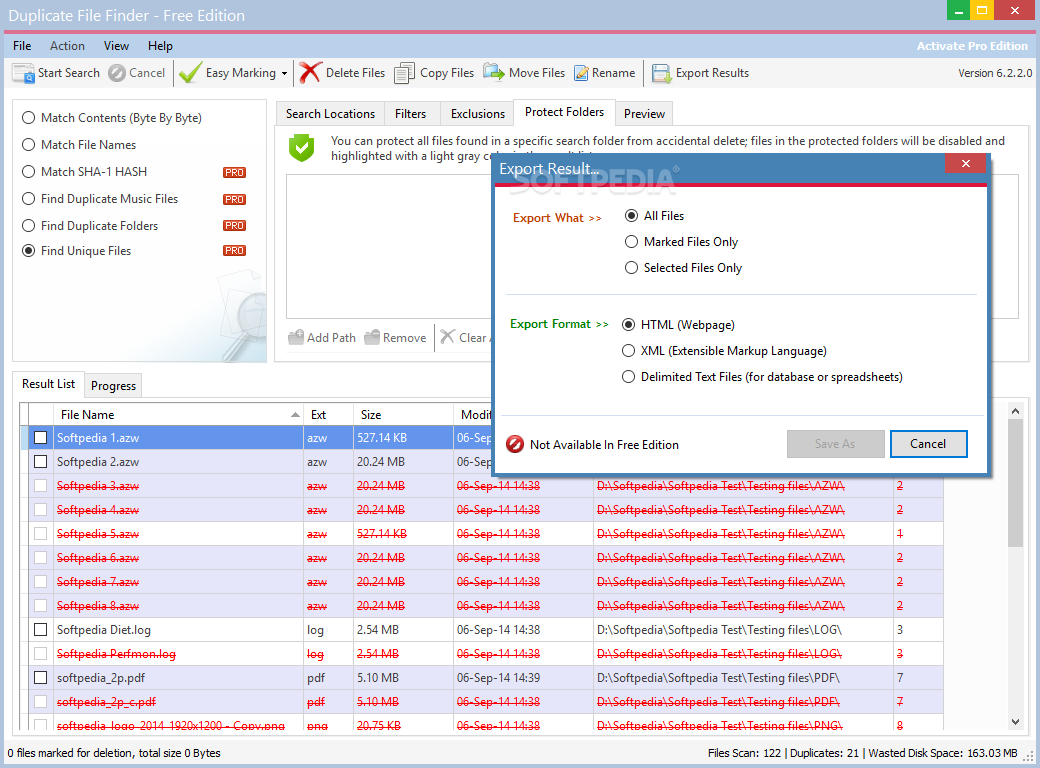Click the PRO badge beside Find Duplicate Music Files

click(234, 200)
